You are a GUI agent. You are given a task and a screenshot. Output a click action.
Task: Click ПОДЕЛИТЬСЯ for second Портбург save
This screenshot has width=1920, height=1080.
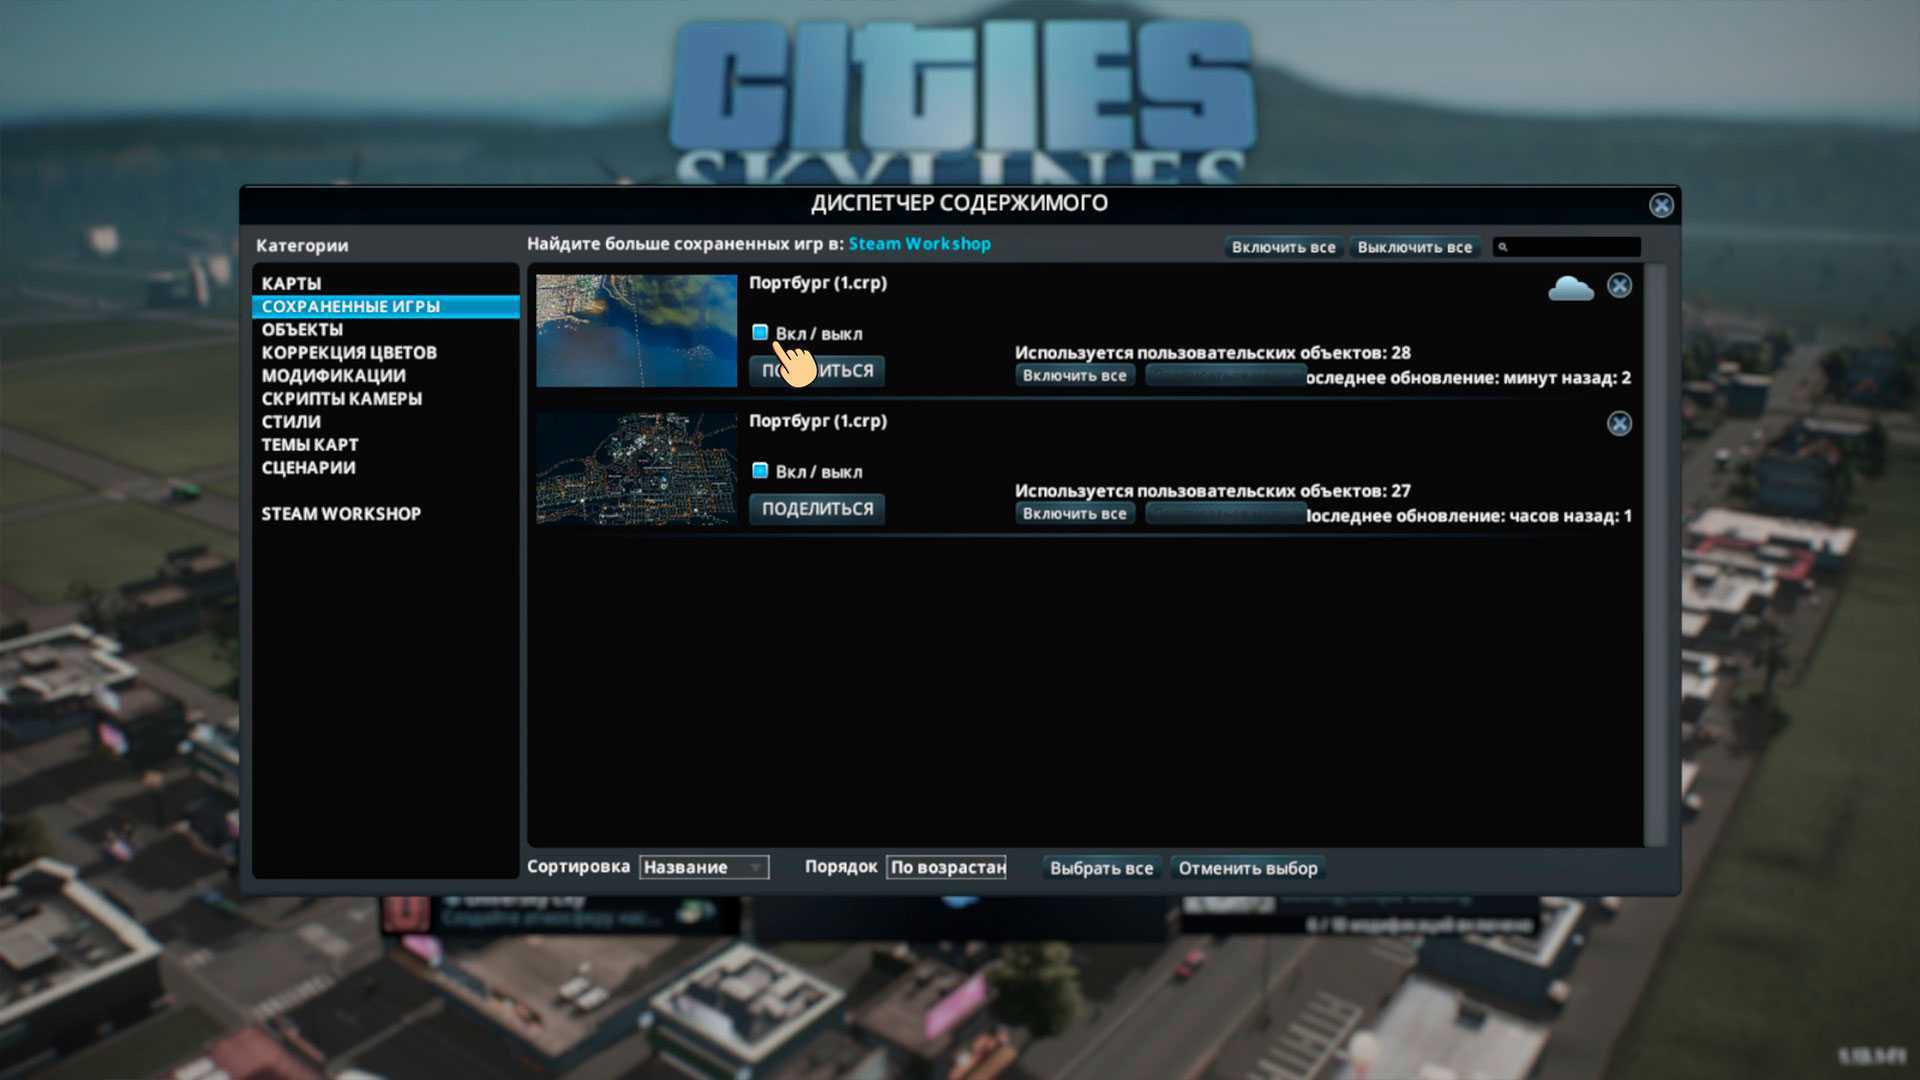point(817,509)
